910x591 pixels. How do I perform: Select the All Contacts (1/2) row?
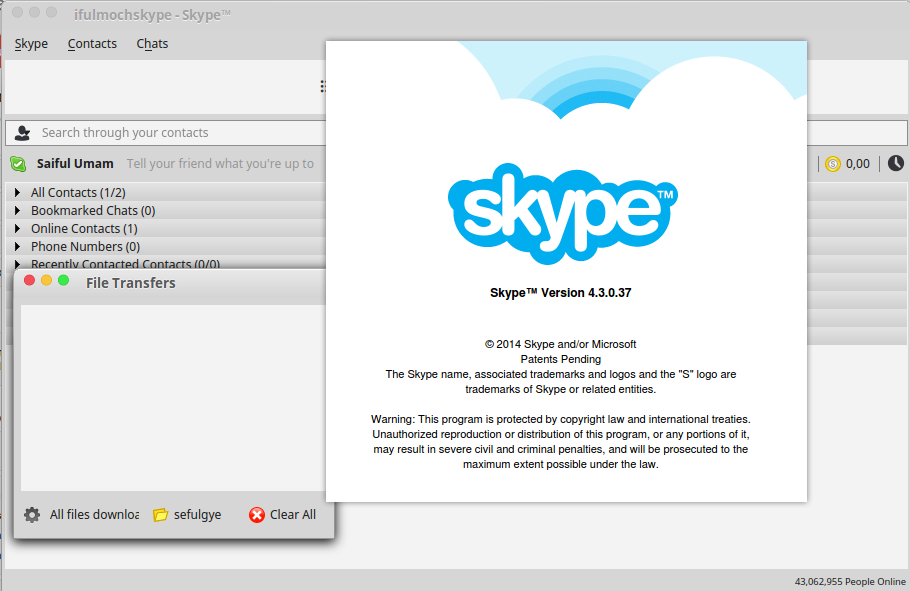pyautogui.click(x=166, y=192)
